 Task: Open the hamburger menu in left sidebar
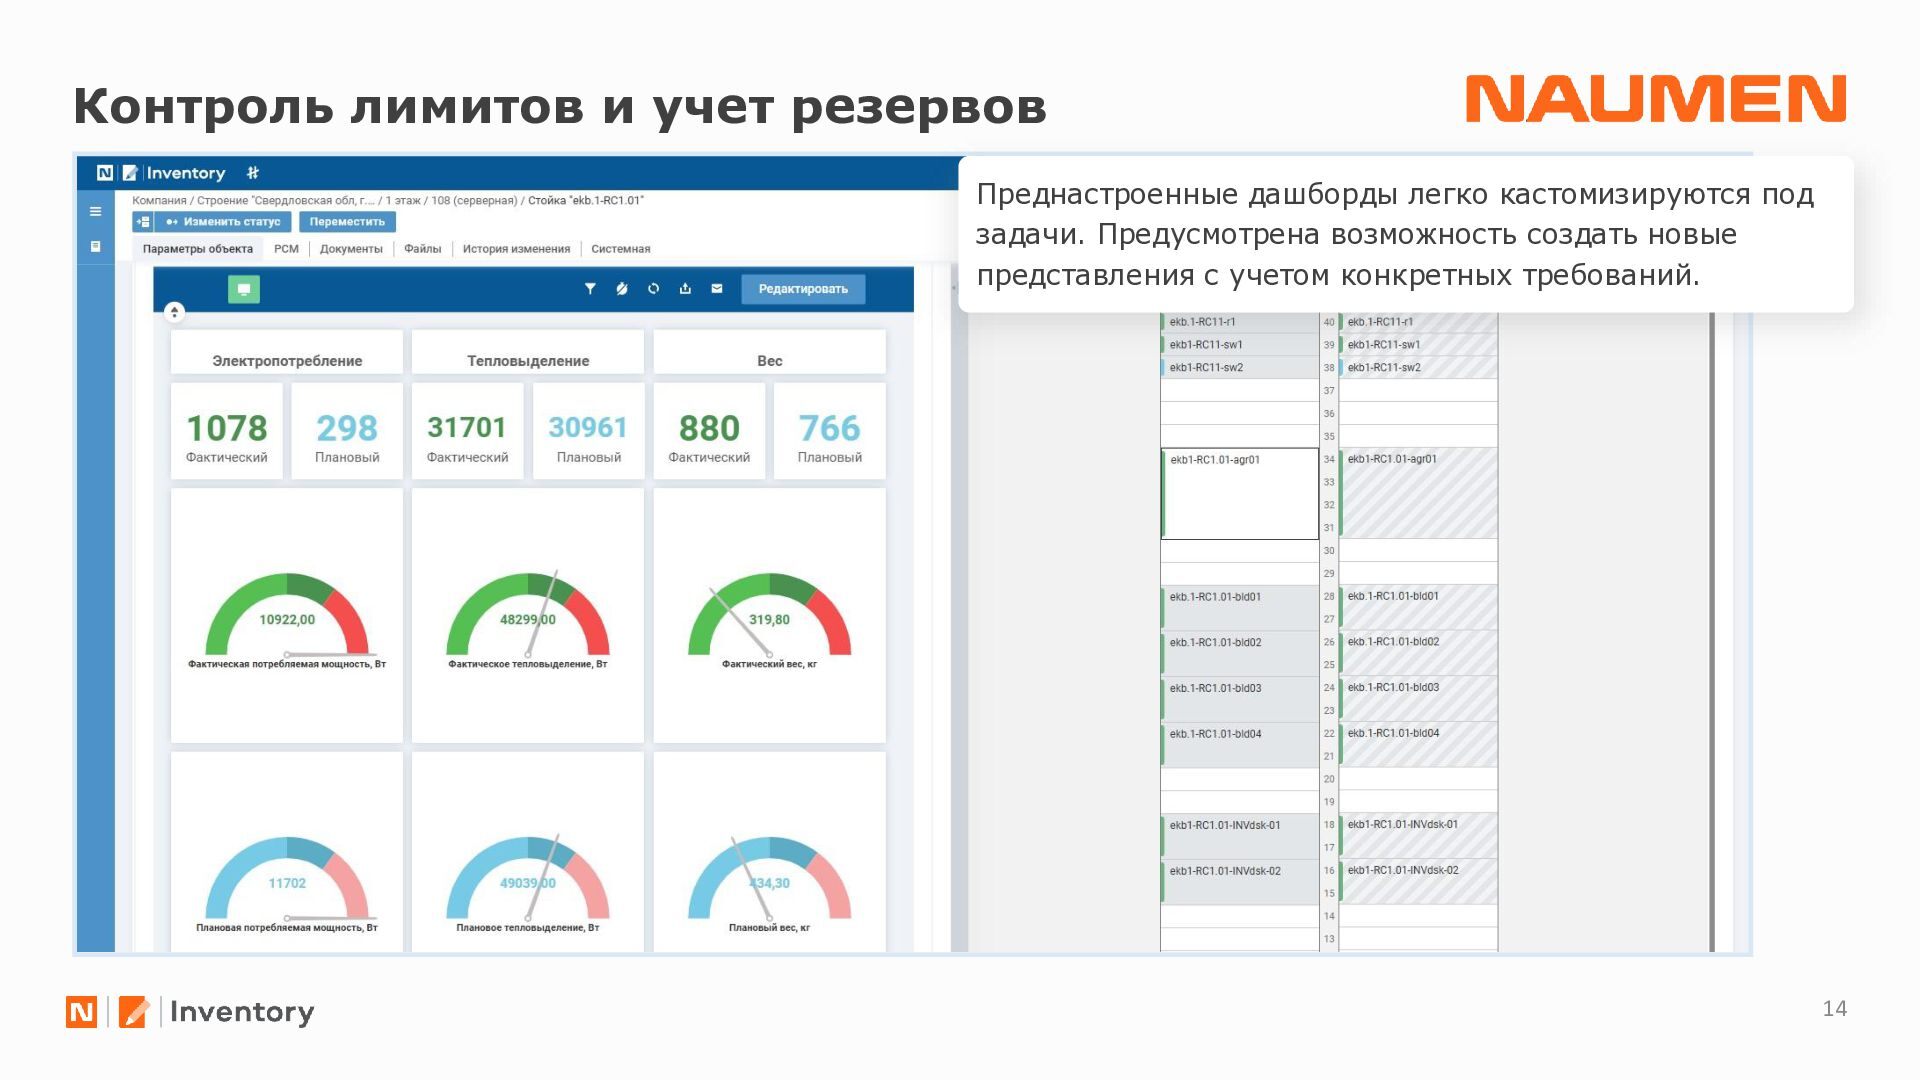pos(95,212)
